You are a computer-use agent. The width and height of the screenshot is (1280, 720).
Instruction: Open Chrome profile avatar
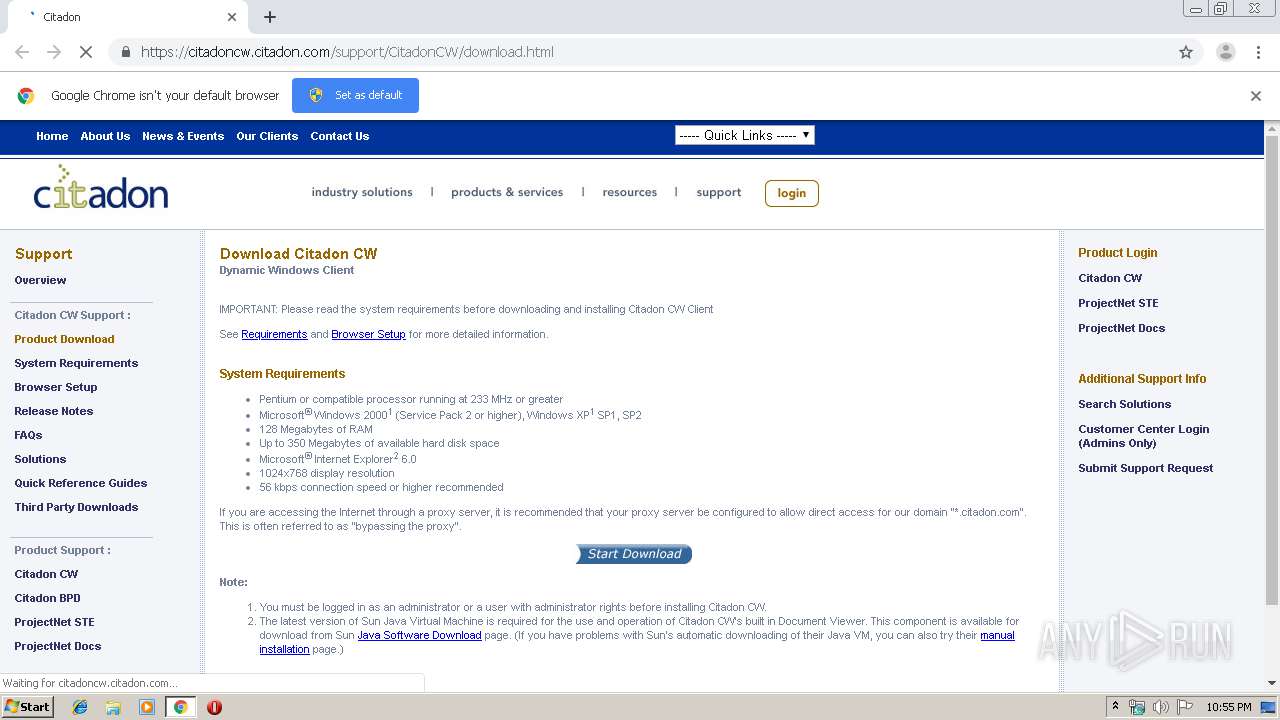tap(1225, 52)
